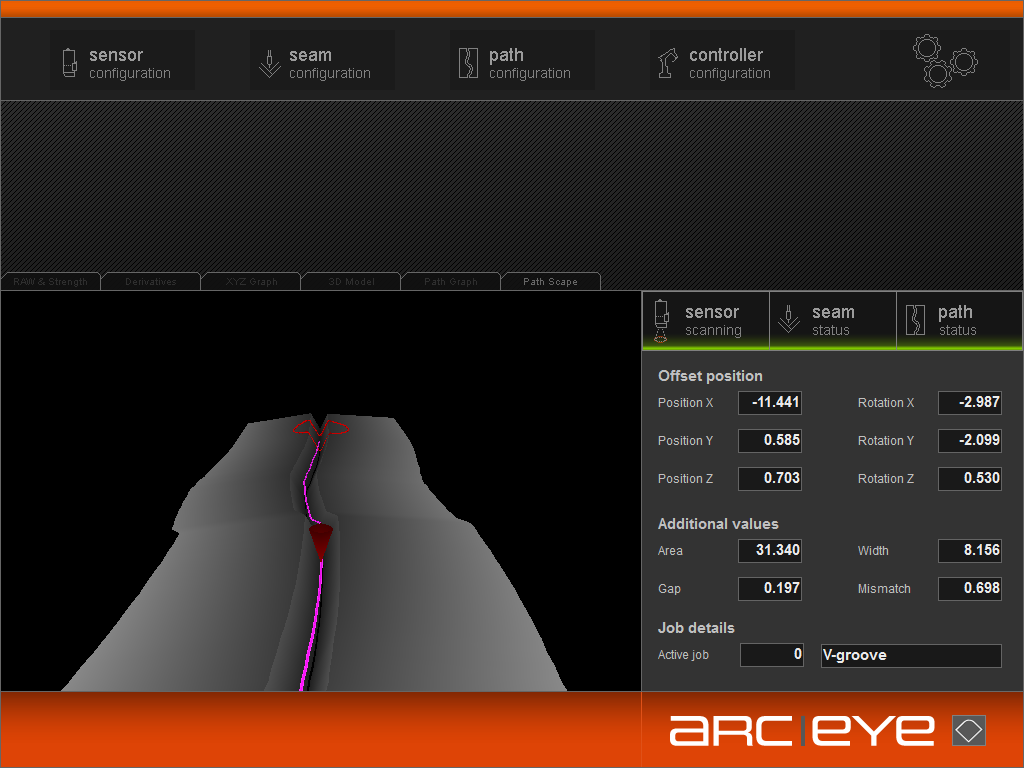This screenshot has height=768, width=1024.
Task: View the seam status indicator
Action: click(832, 320)
